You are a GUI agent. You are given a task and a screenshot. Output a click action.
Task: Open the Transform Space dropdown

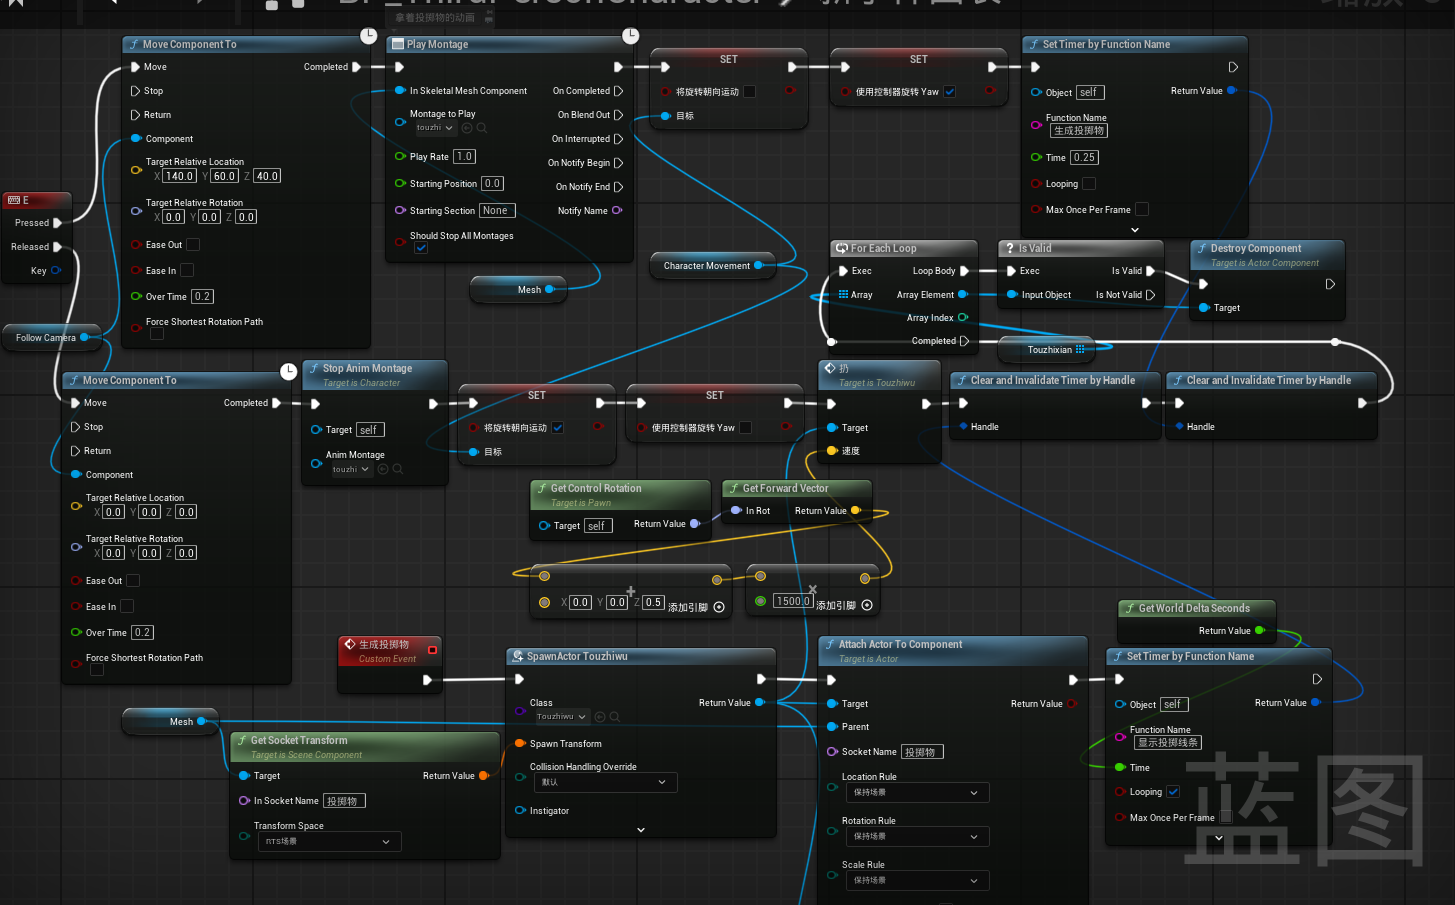[x=327, y=842]
